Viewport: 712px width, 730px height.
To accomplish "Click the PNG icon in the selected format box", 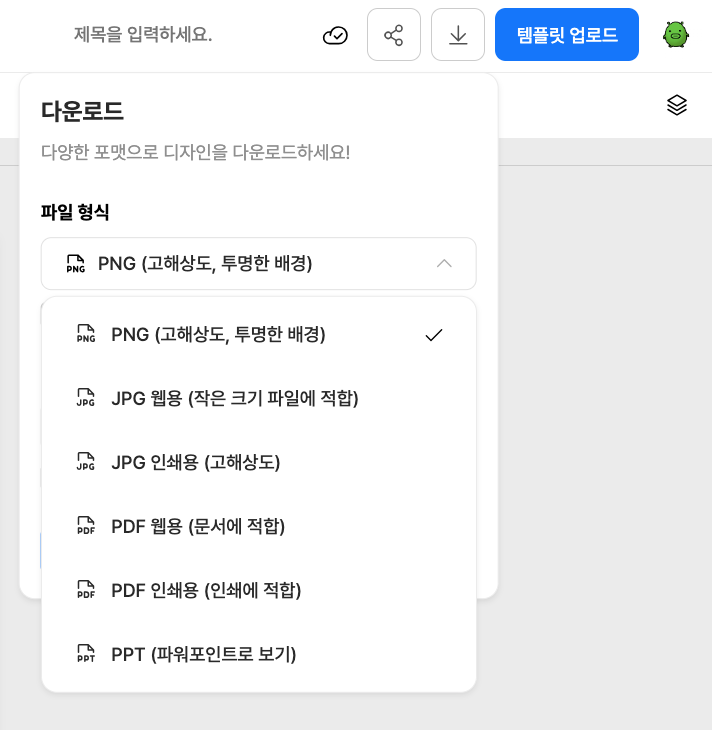I will (75, 264).
